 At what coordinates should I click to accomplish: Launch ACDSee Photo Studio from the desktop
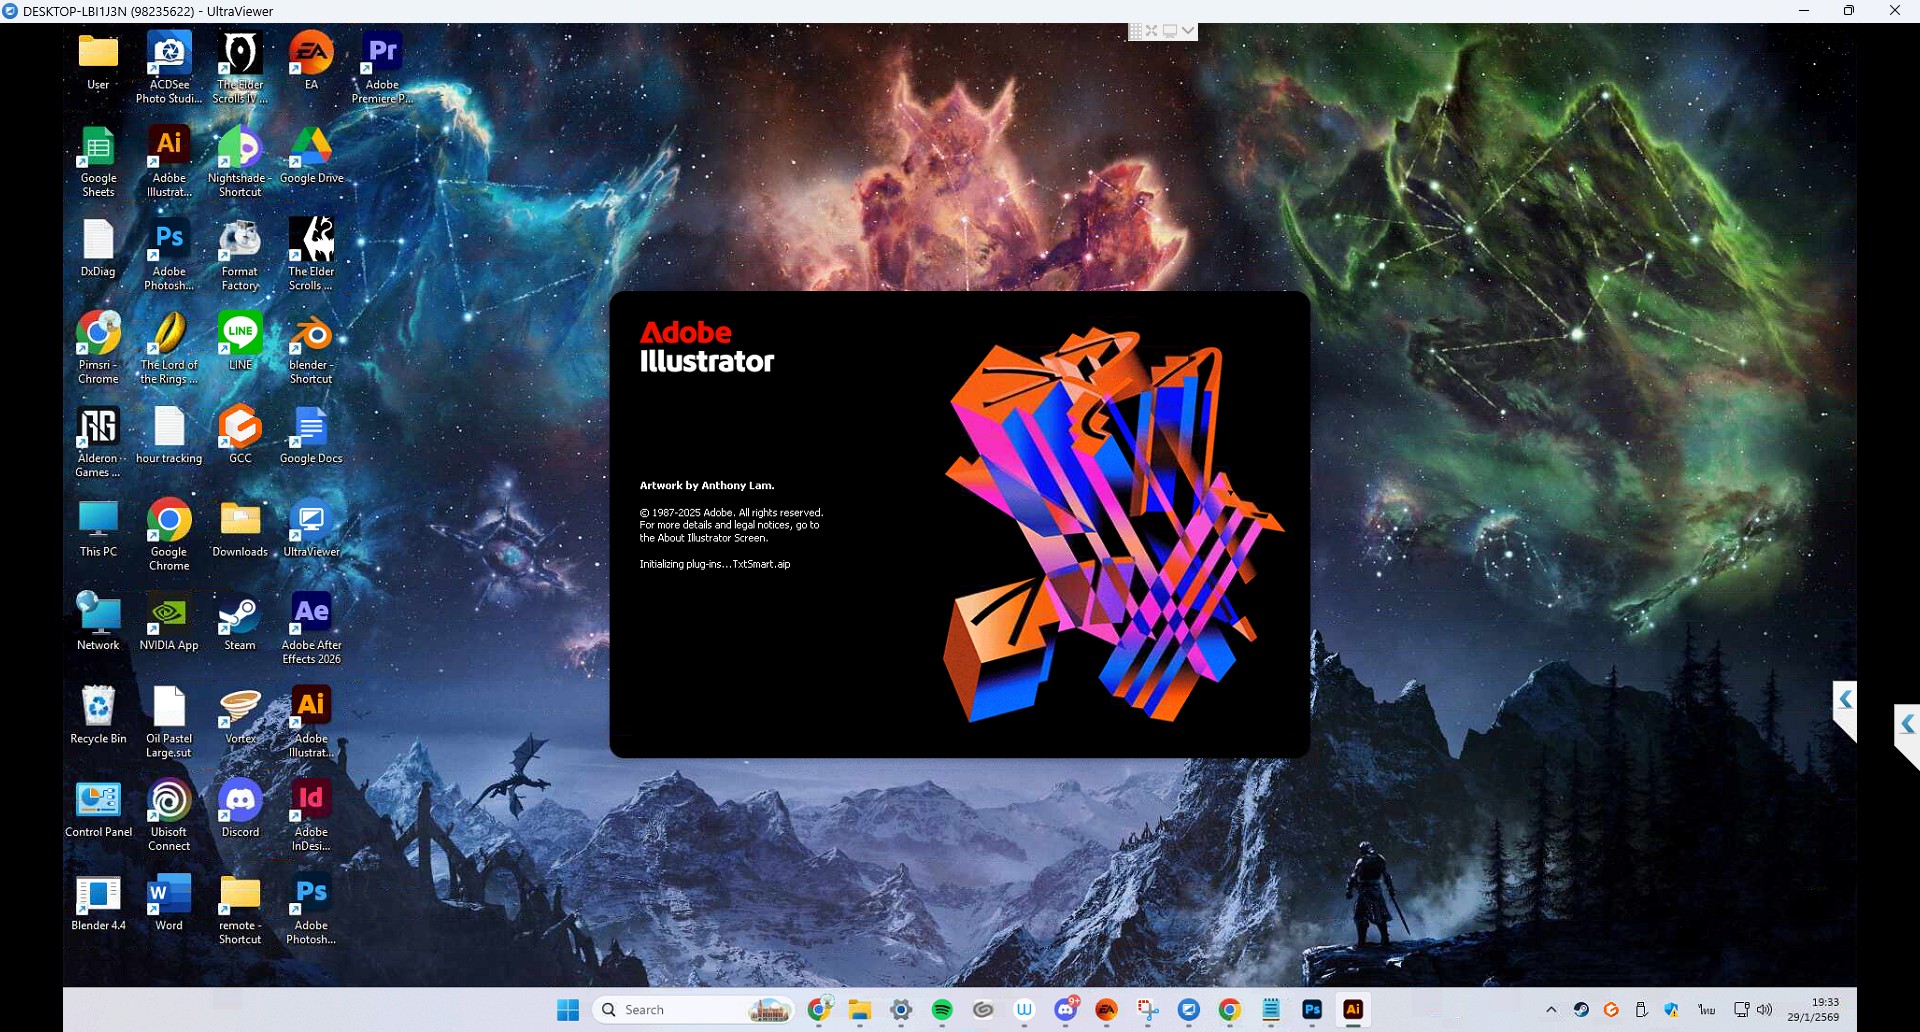[169, 67]
